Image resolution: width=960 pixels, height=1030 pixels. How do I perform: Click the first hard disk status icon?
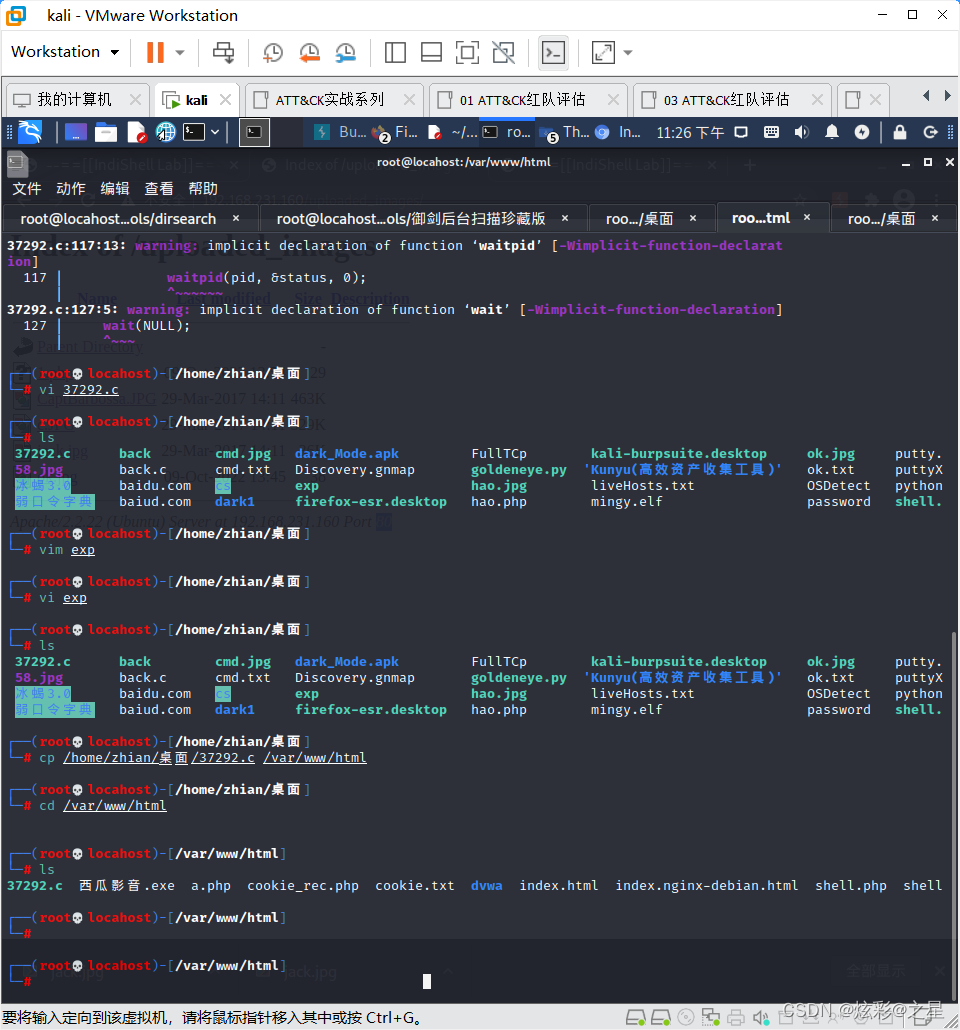tap(635, 1018)
